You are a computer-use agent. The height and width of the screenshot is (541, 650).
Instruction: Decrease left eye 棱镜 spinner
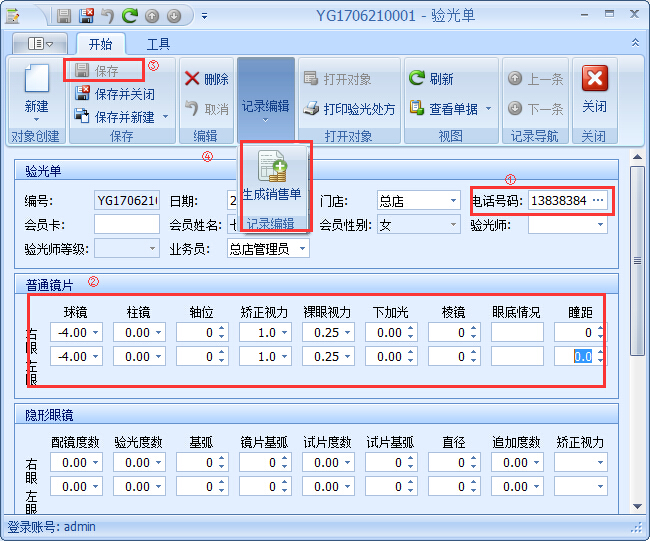tap(473, 361)
